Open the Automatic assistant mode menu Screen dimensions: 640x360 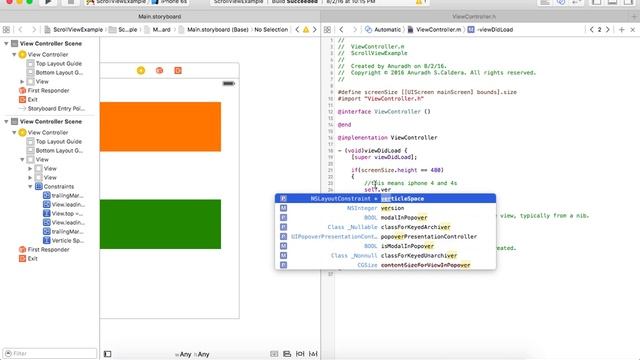(x=383, y=30)
